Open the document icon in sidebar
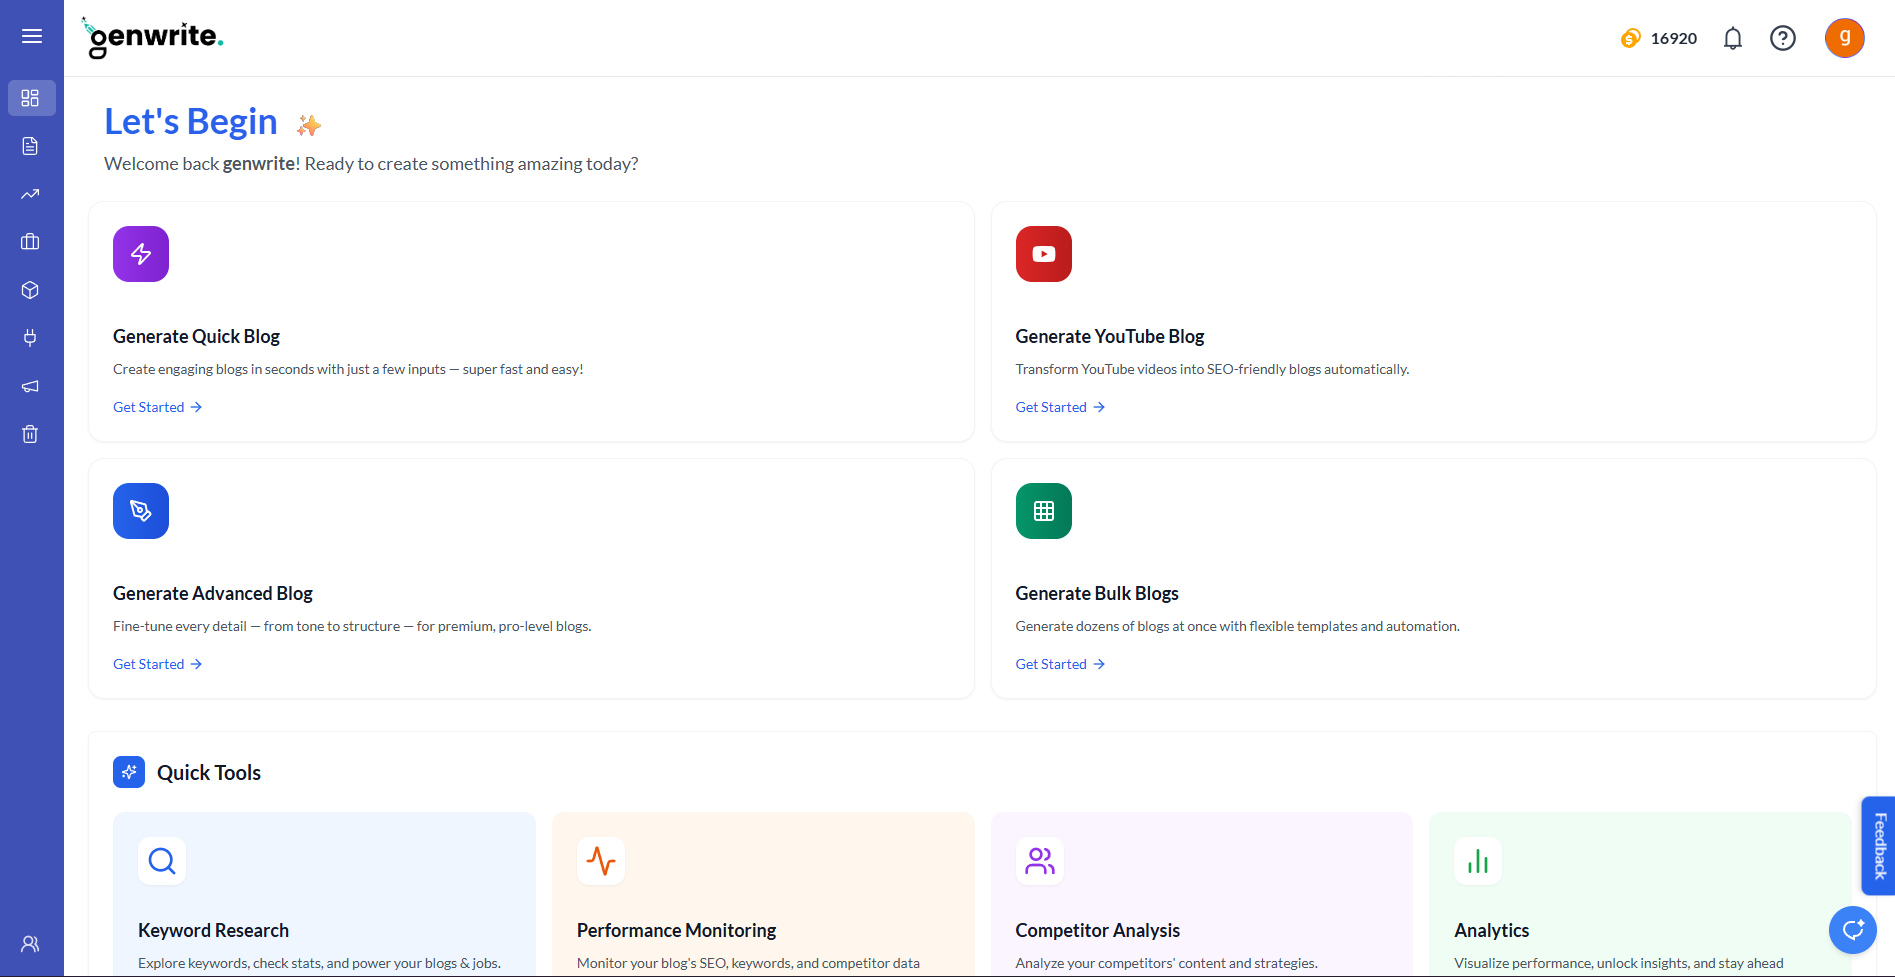Viewport: 1895px width, 977px height. click(x=31, y=146)
